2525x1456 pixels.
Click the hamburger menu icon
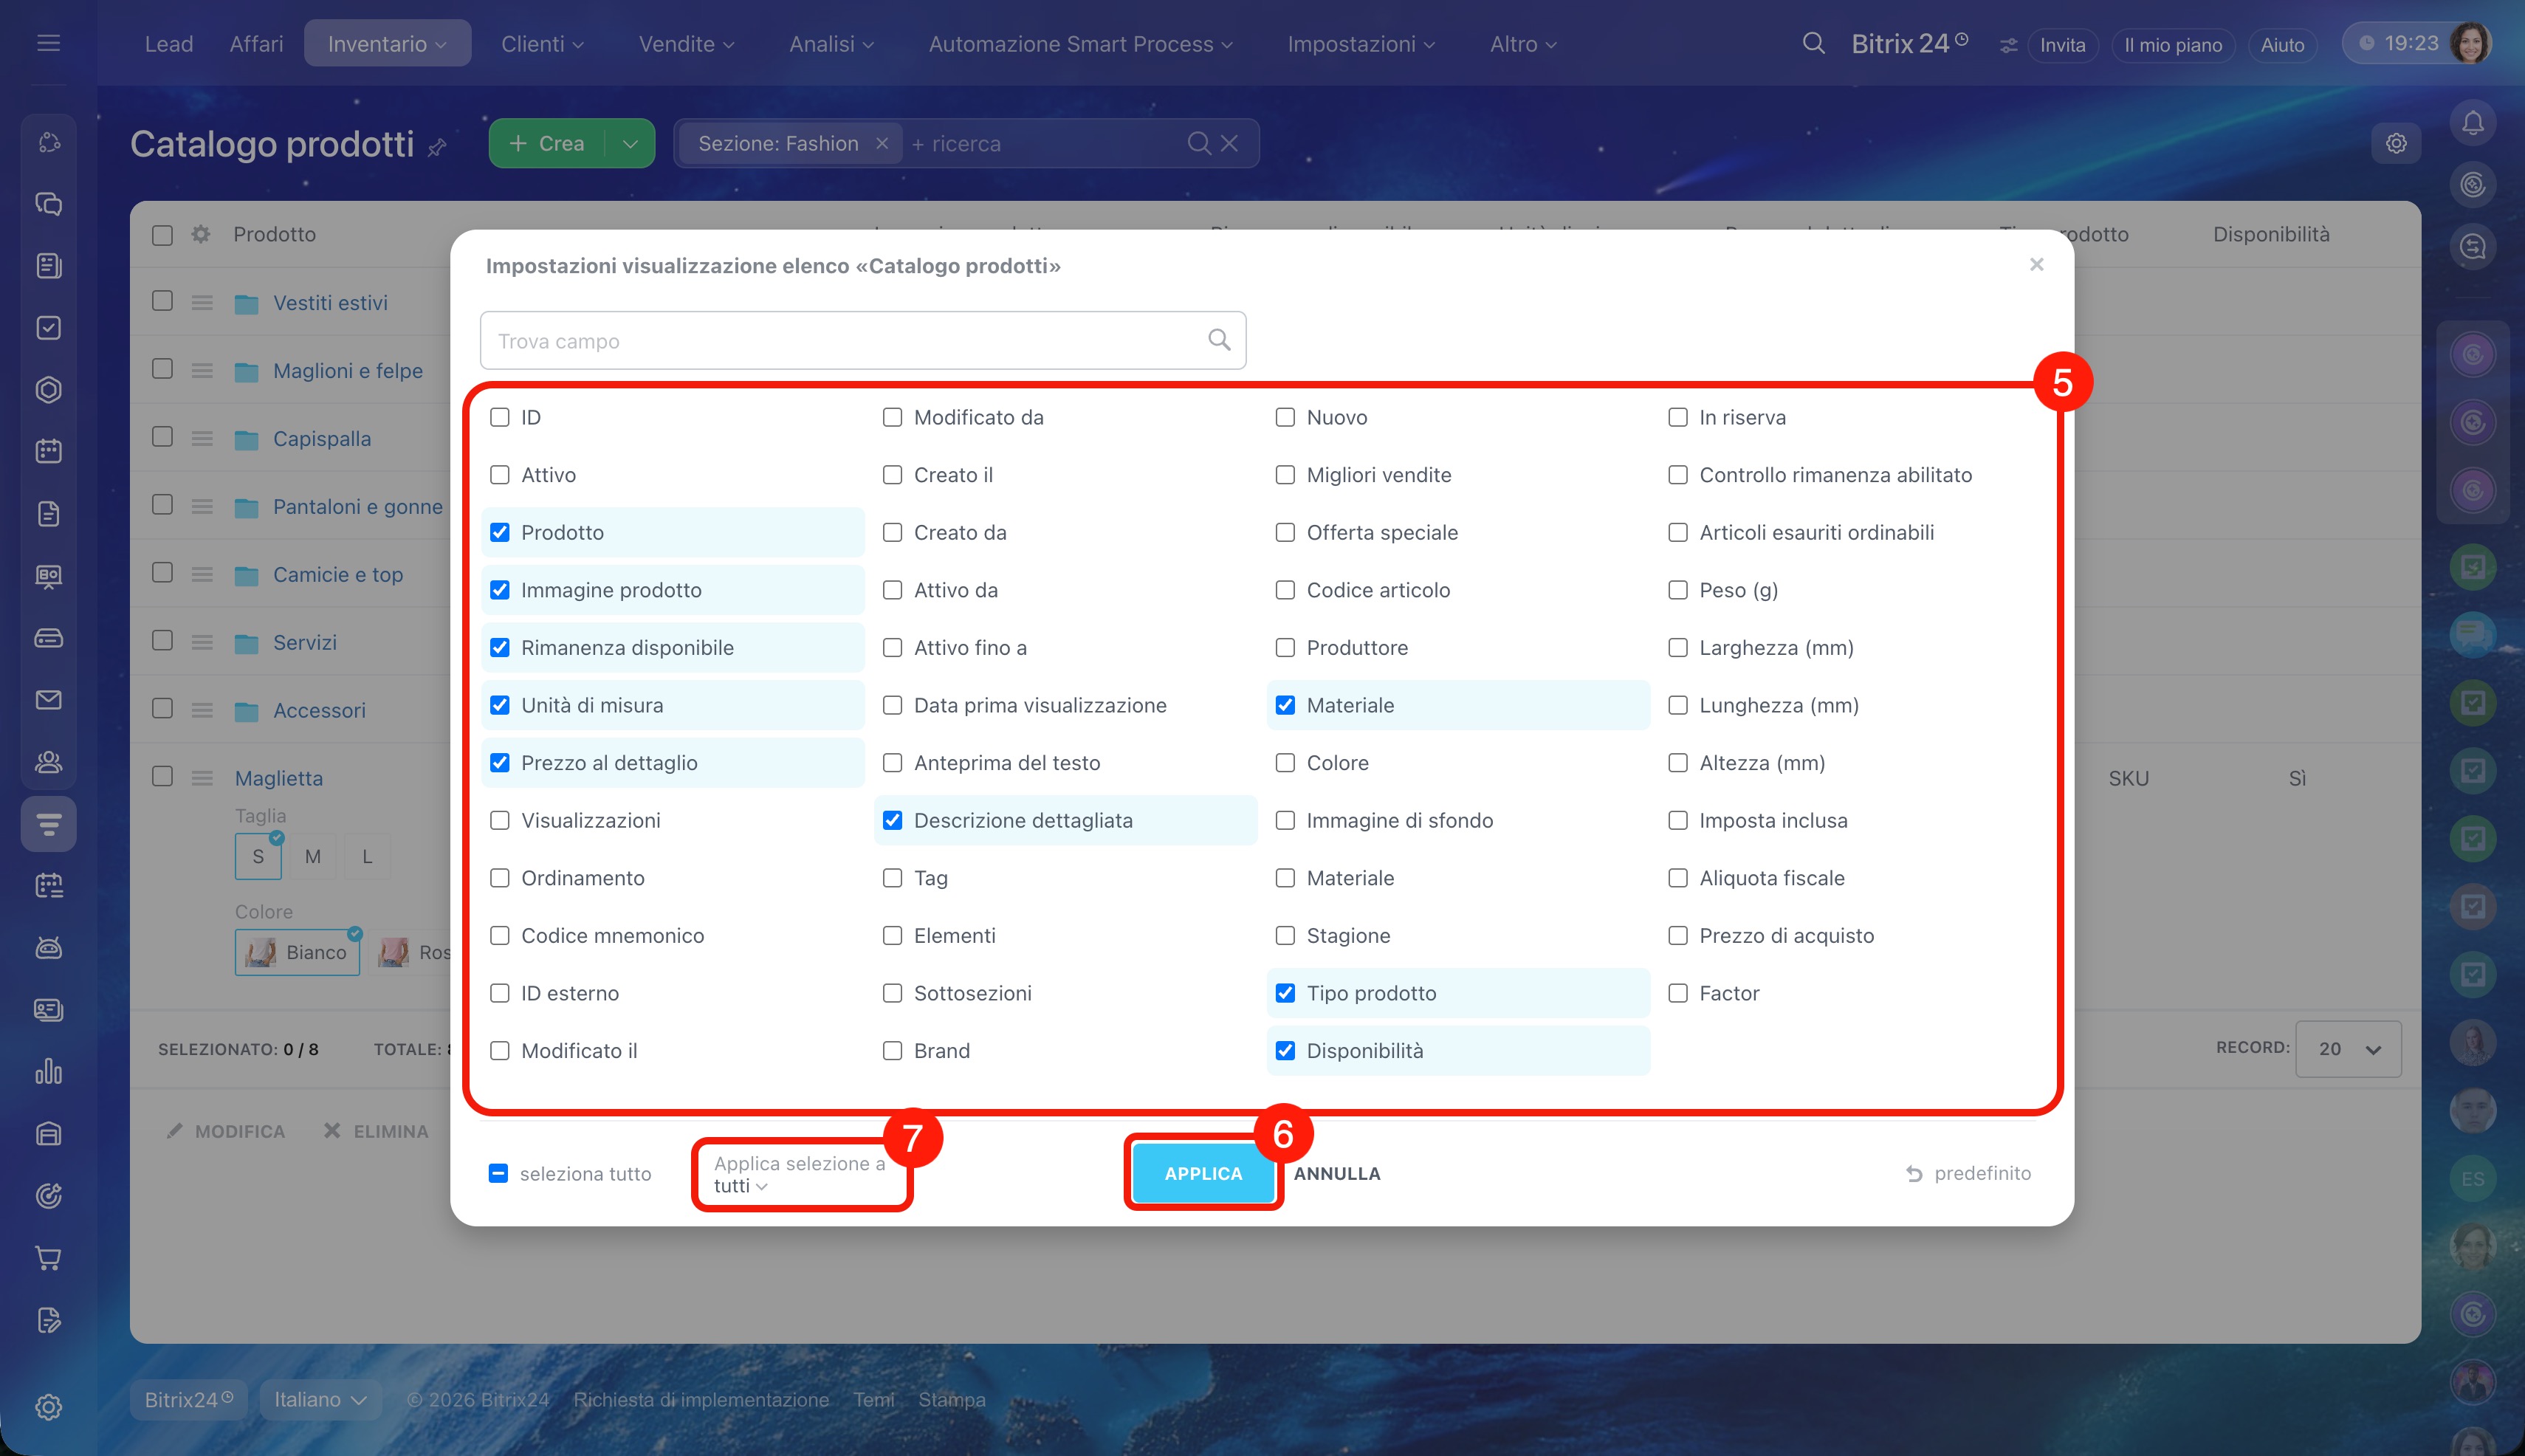pyautogui.click(x=48, y=43)
